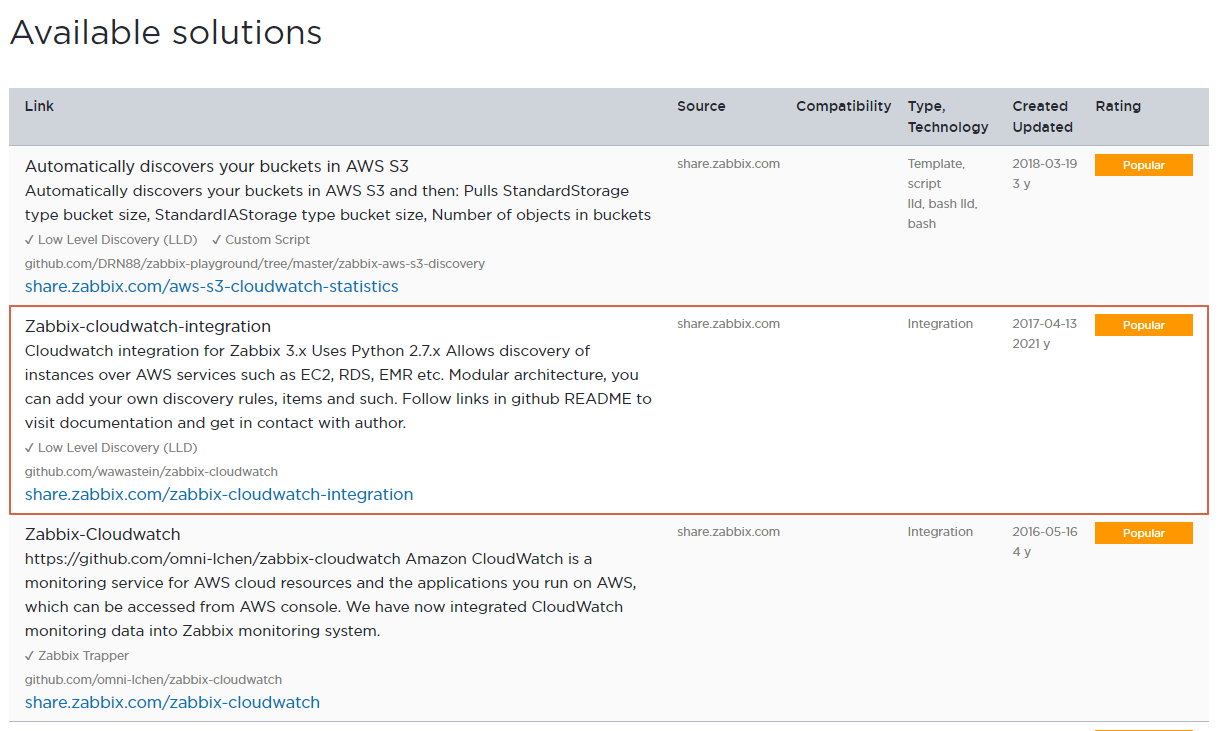Click the Compatibility column header
Viewport: 1219px width, 731px height.
[843, 106]
